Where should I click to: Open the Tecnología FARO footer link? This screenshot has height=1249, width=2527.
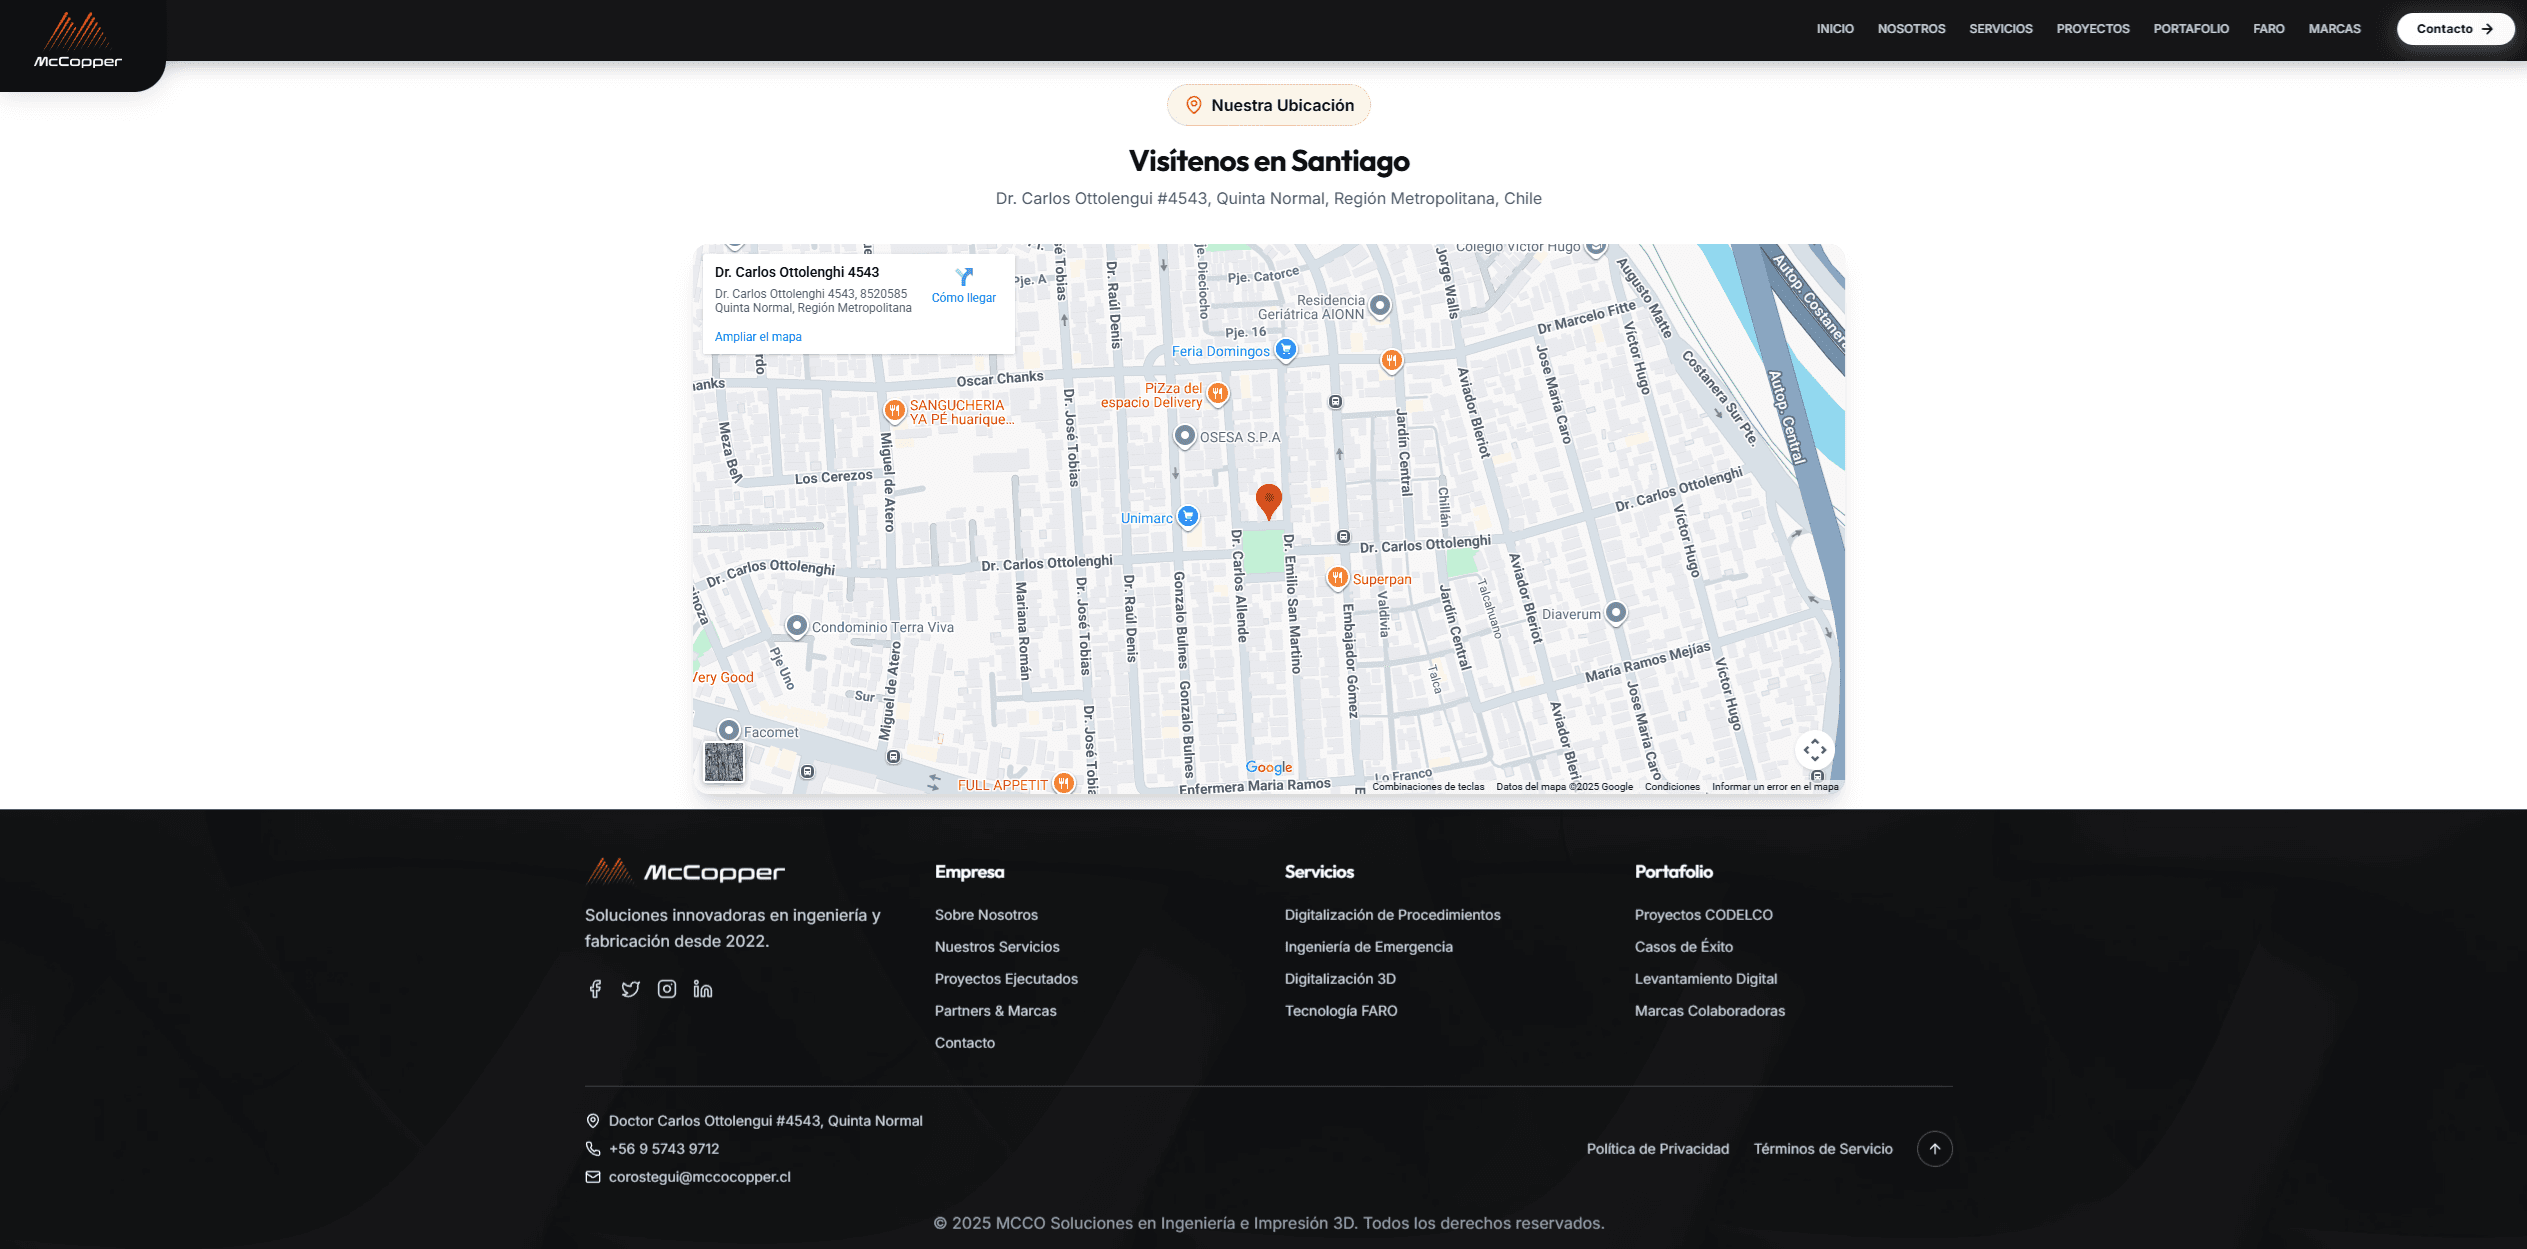coord(1341,1011)
